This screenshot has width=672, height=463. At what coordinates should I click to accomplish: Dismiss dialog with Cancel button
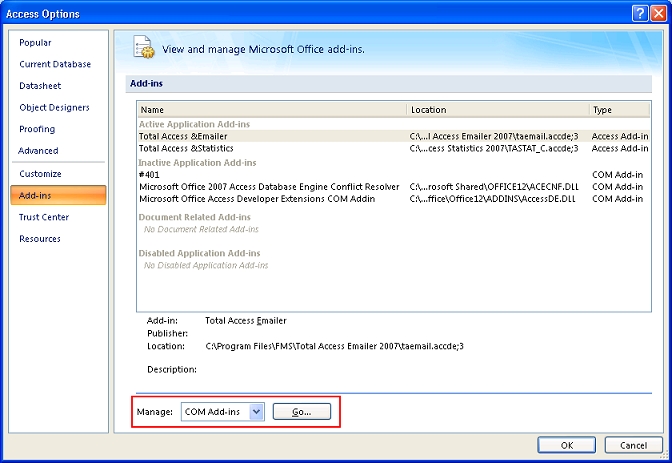633,445
